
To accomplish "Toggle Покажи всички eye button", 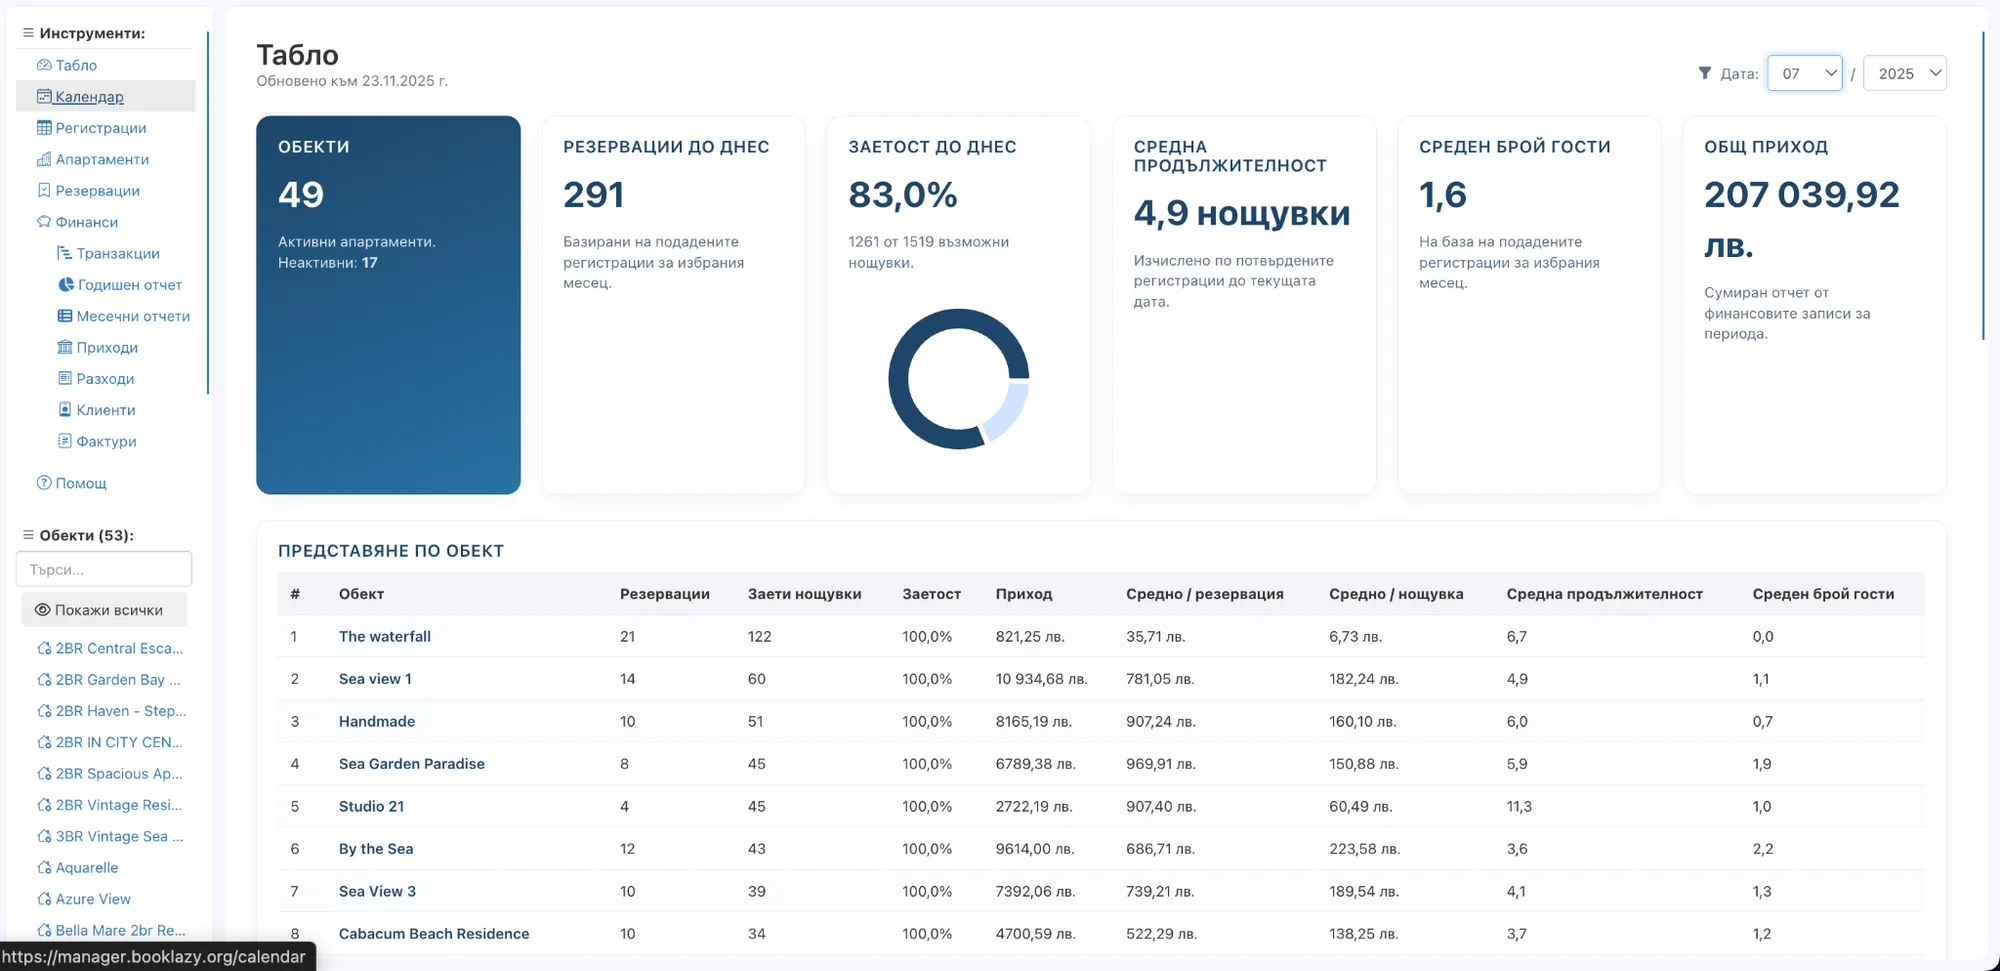I will [104, 610].
